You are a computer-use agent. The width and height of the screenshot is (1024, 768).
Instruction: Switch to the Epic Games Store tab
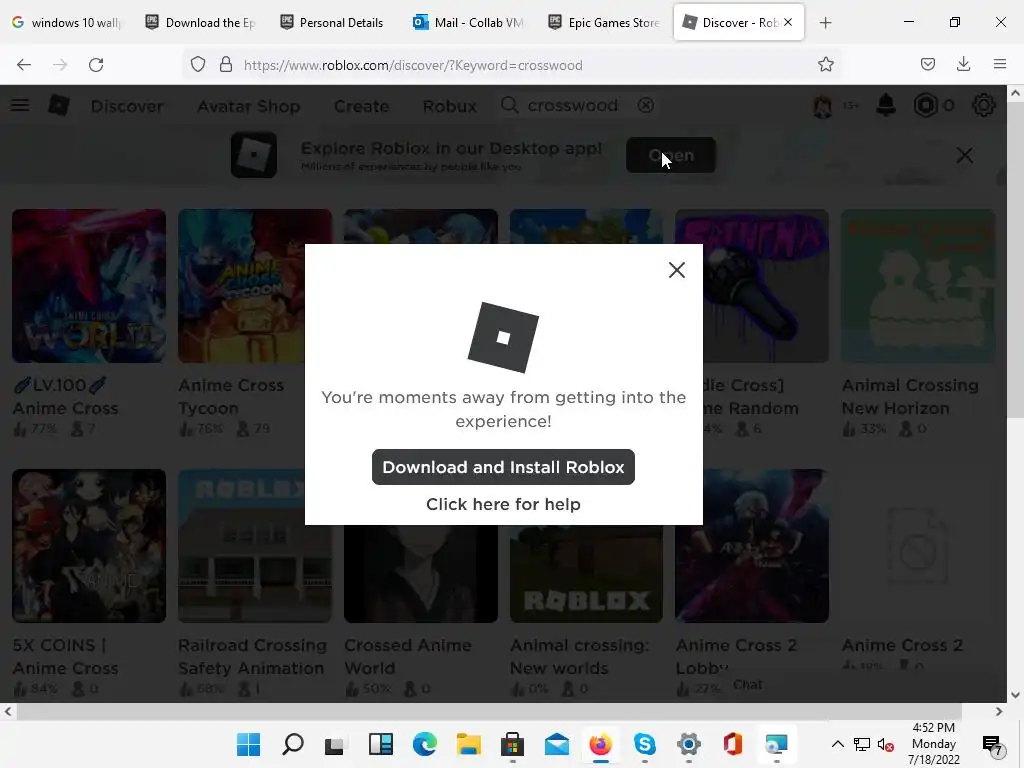[x=603, y=22]
